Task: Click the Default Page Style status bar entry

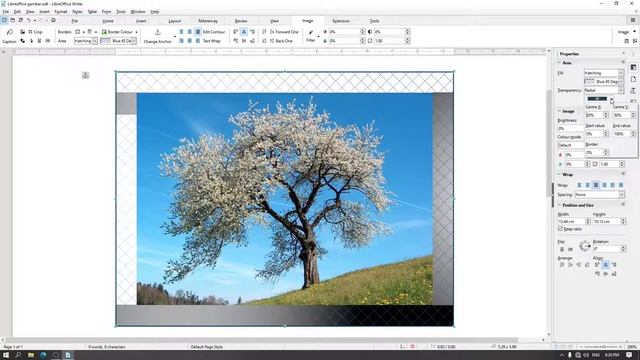Action: pos(207,347)
